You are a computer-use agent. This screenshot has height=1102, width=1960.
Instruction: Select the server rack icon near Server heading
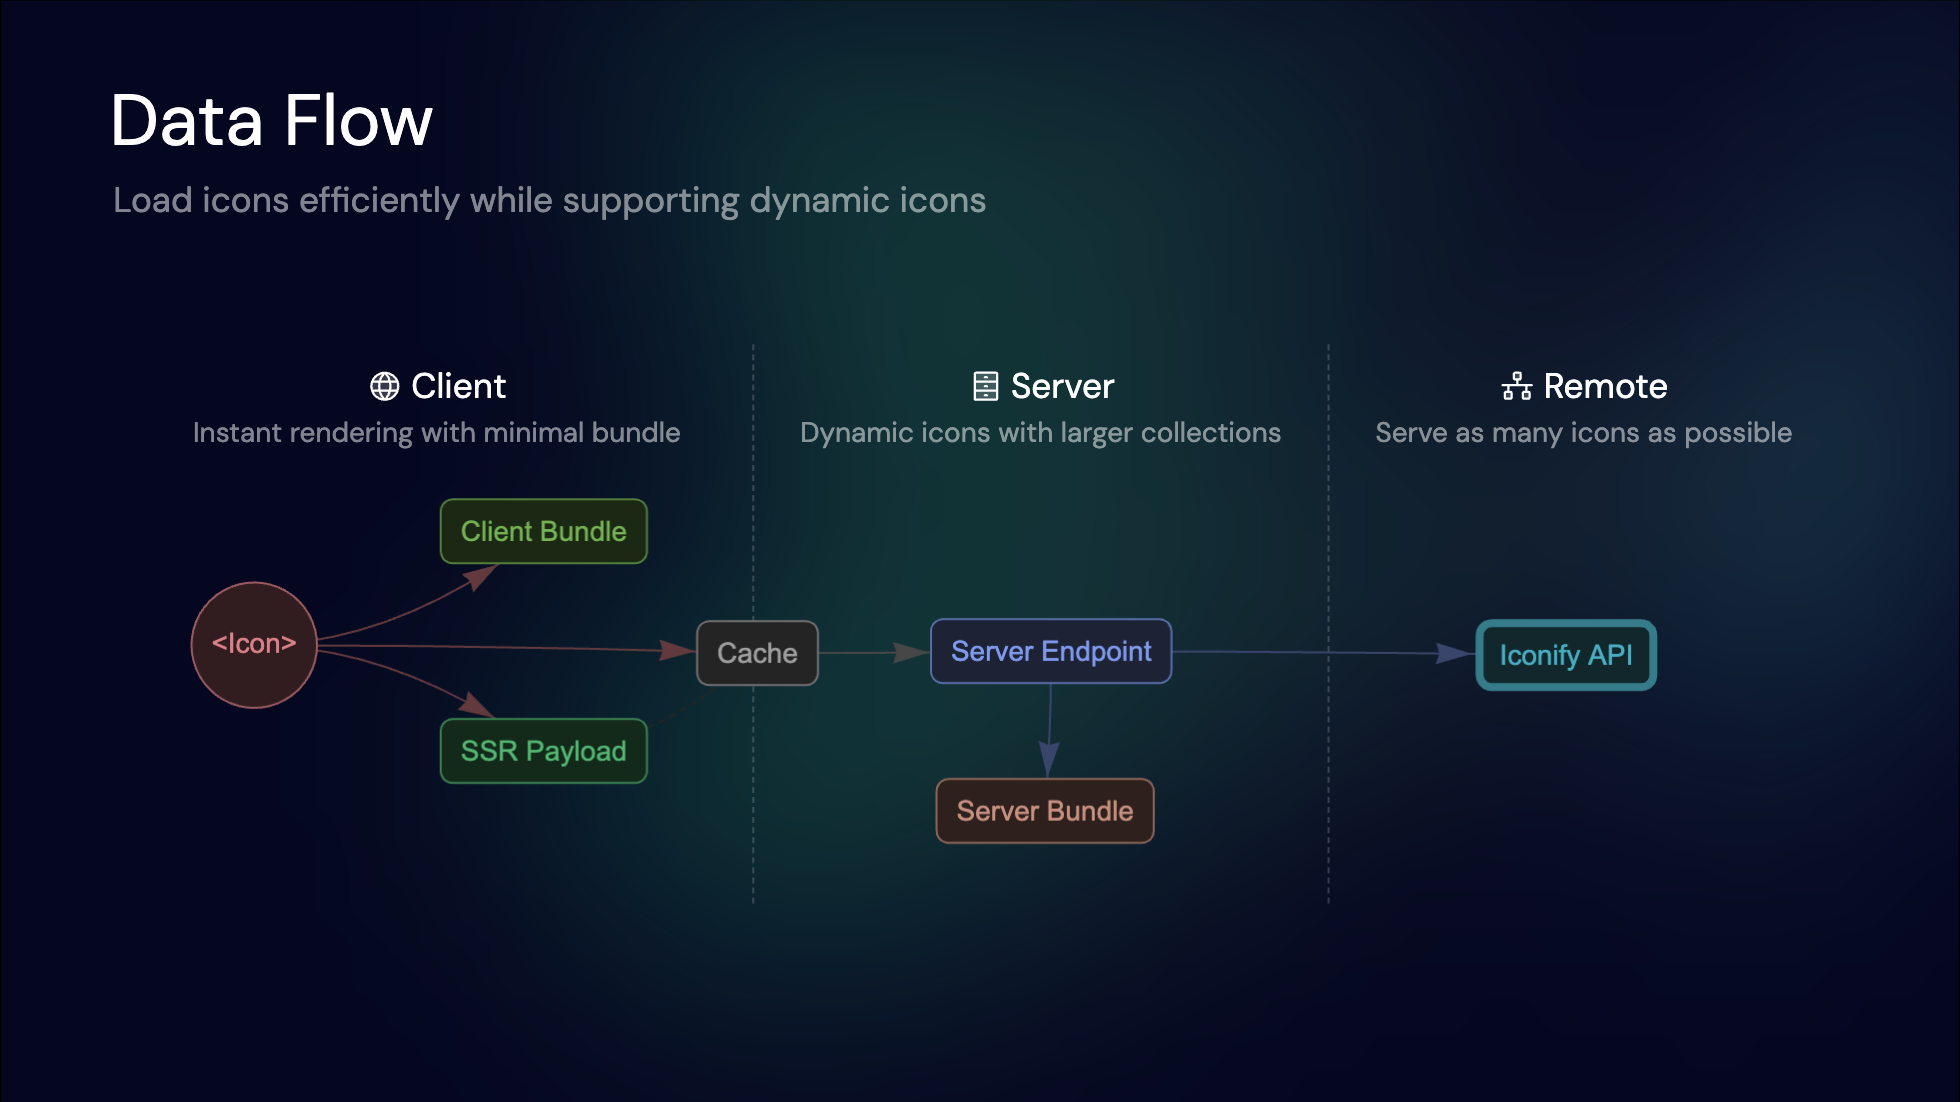987,385
